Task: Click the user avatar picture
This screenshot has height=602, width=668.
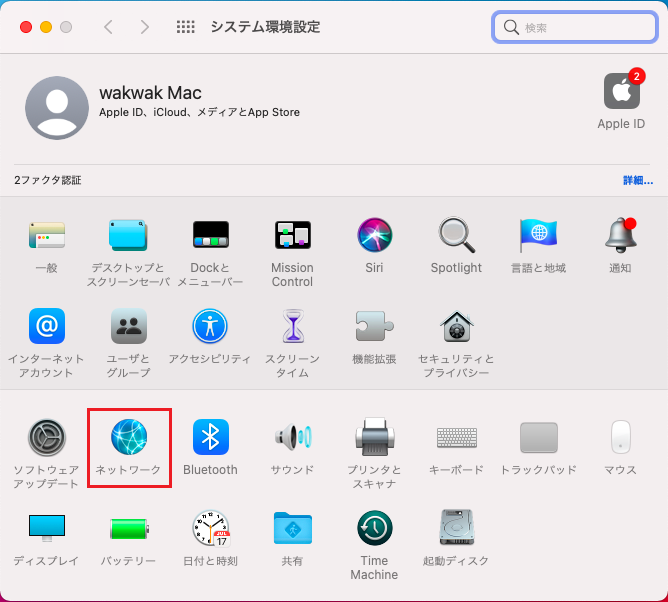Action: [x=57, y=108]
